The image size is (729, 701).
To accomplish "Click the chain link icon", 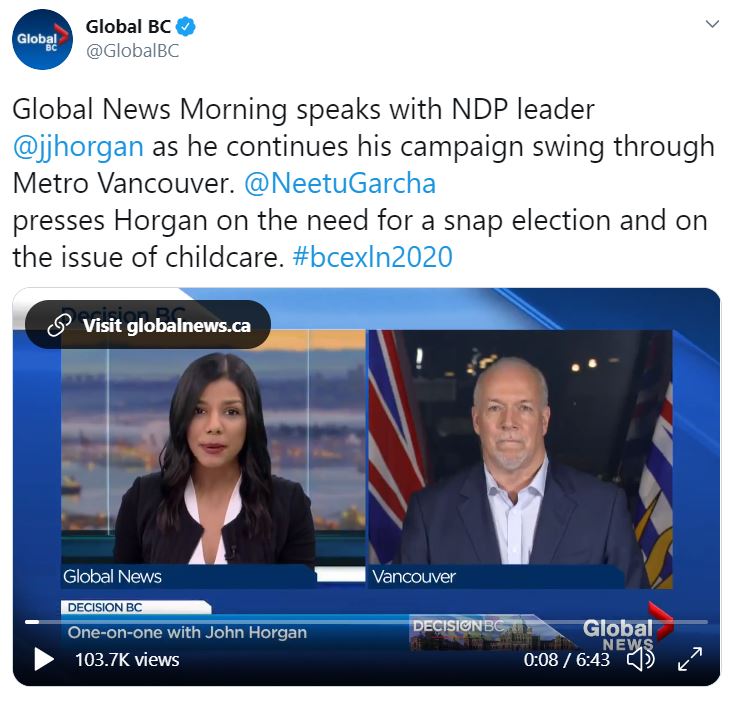I will click(x=60, y=325).
